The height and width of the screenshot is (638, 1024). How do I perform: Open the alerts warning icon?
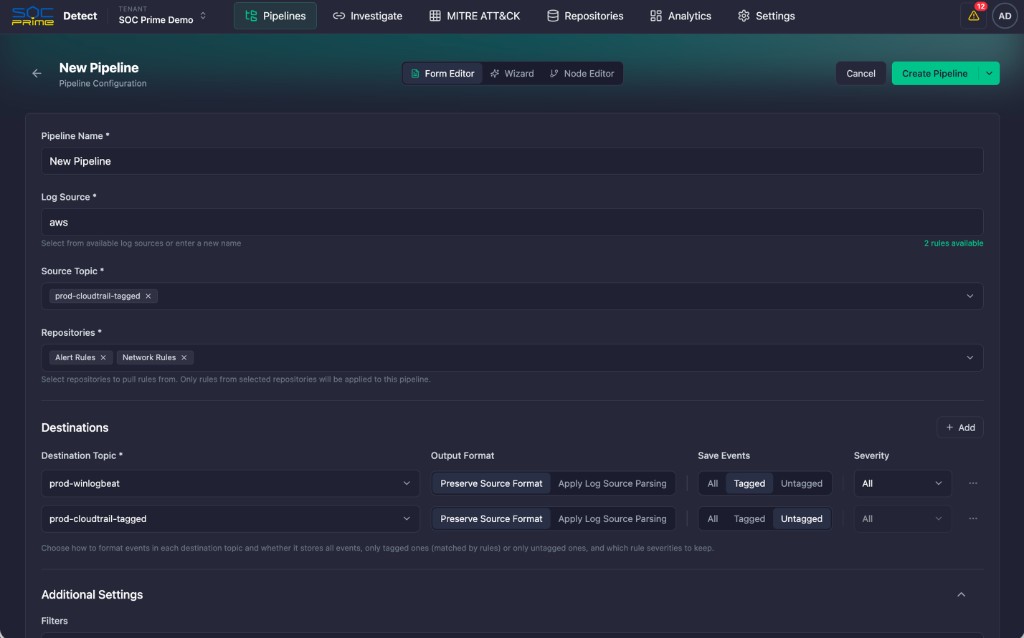point(973,16)
